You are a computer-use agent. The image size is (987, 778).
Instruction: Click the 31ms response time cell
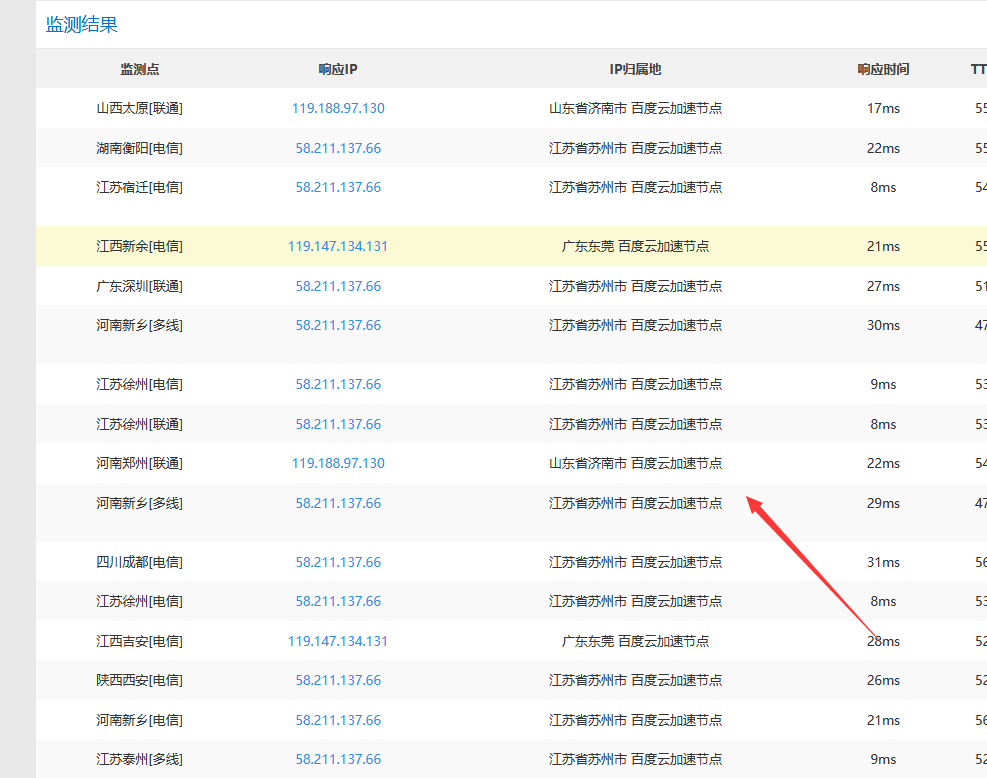[883, 562]
